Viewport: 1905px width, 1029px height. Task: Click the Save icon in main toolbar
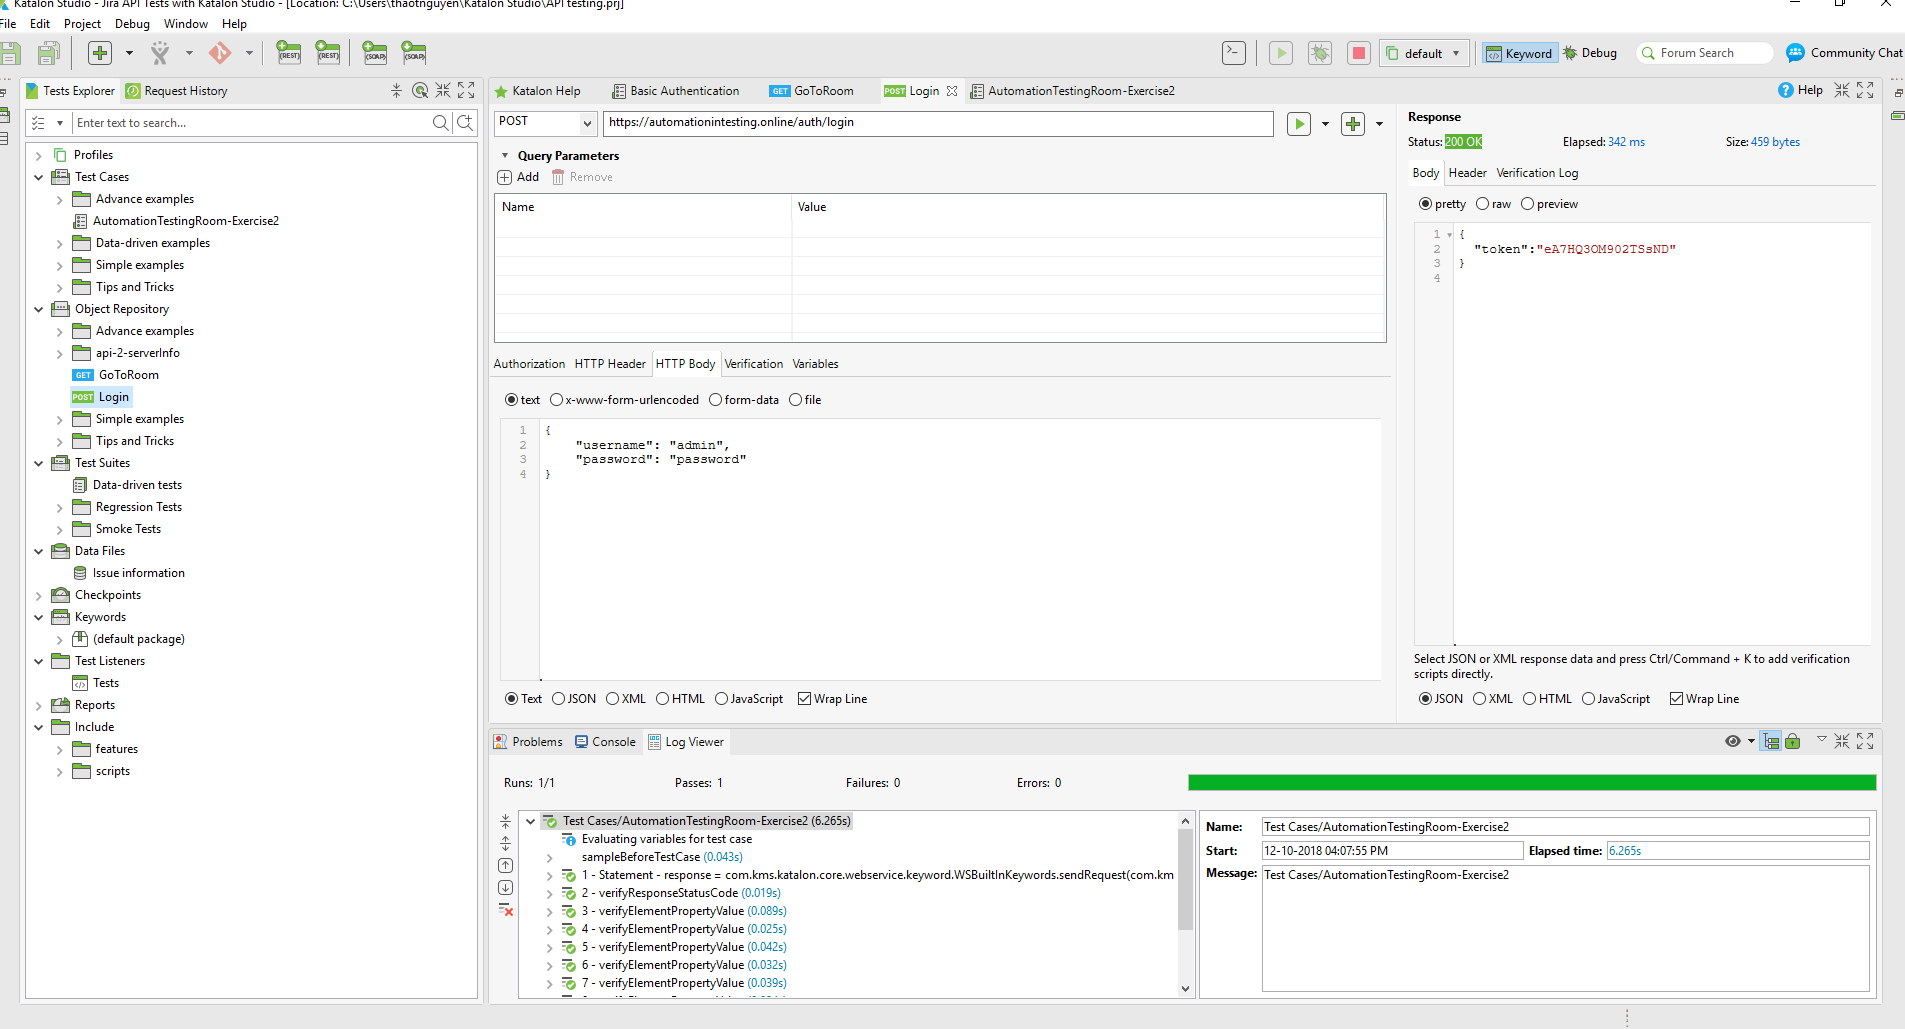point(11,53)
